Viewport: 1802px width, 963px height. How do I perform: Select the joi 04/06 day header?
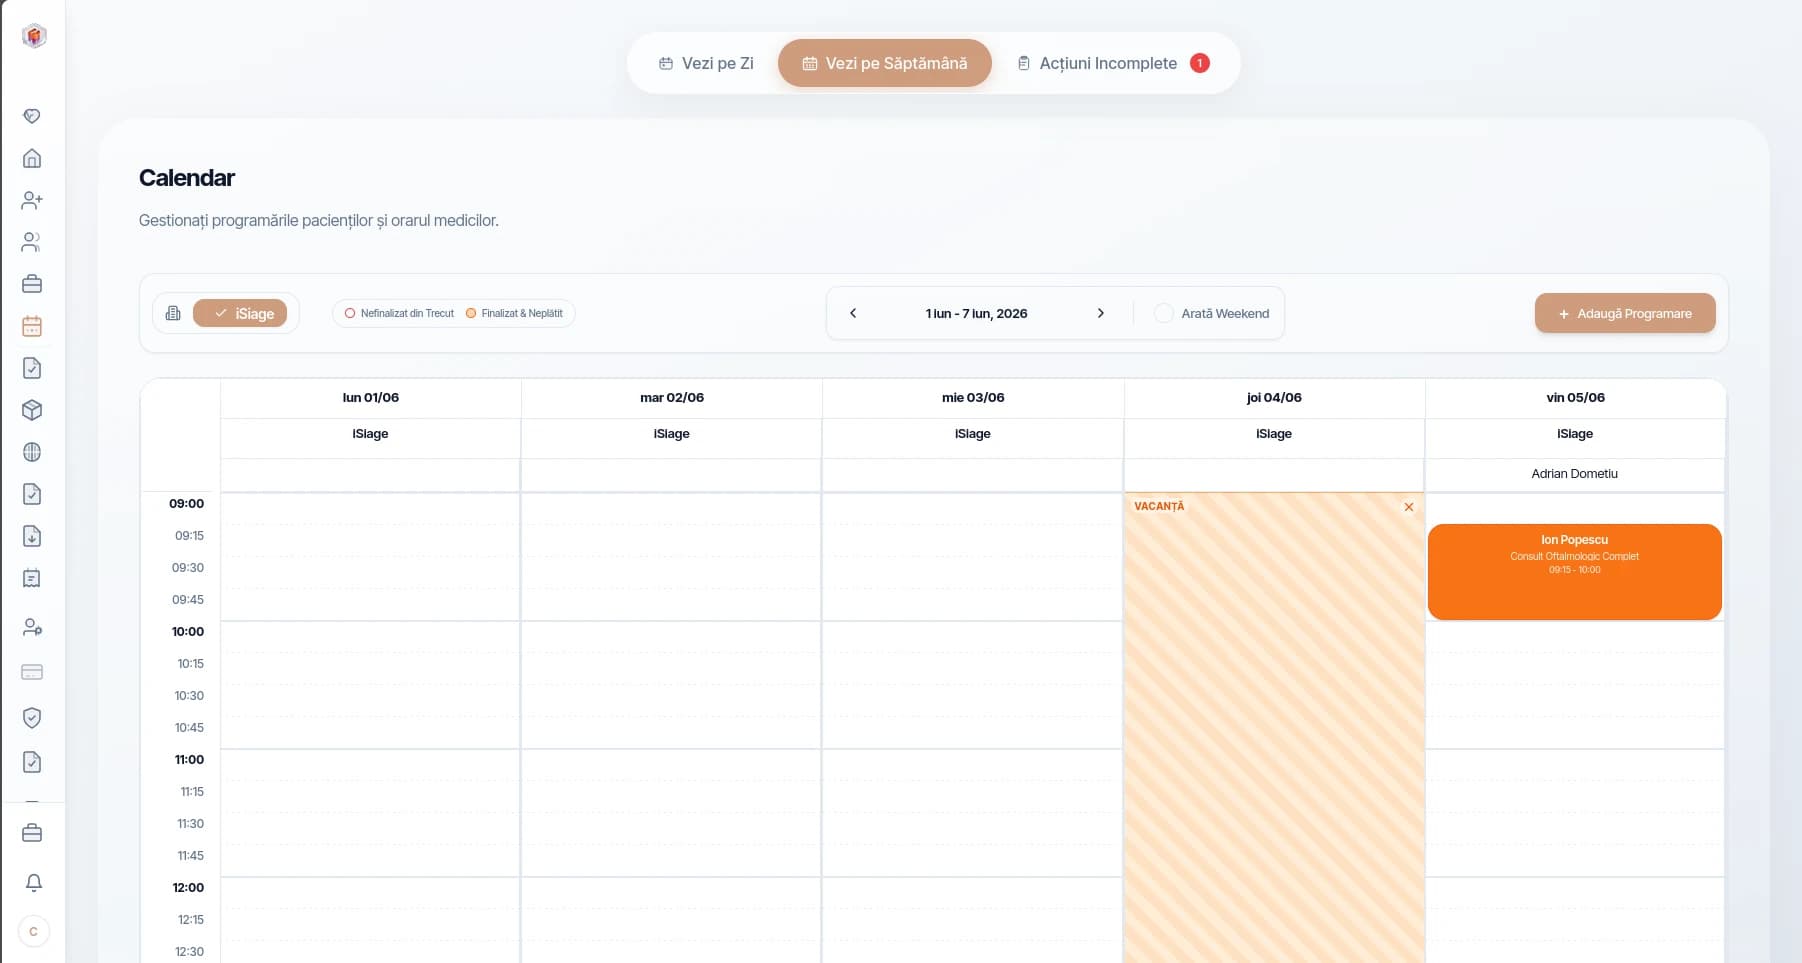1274,398
